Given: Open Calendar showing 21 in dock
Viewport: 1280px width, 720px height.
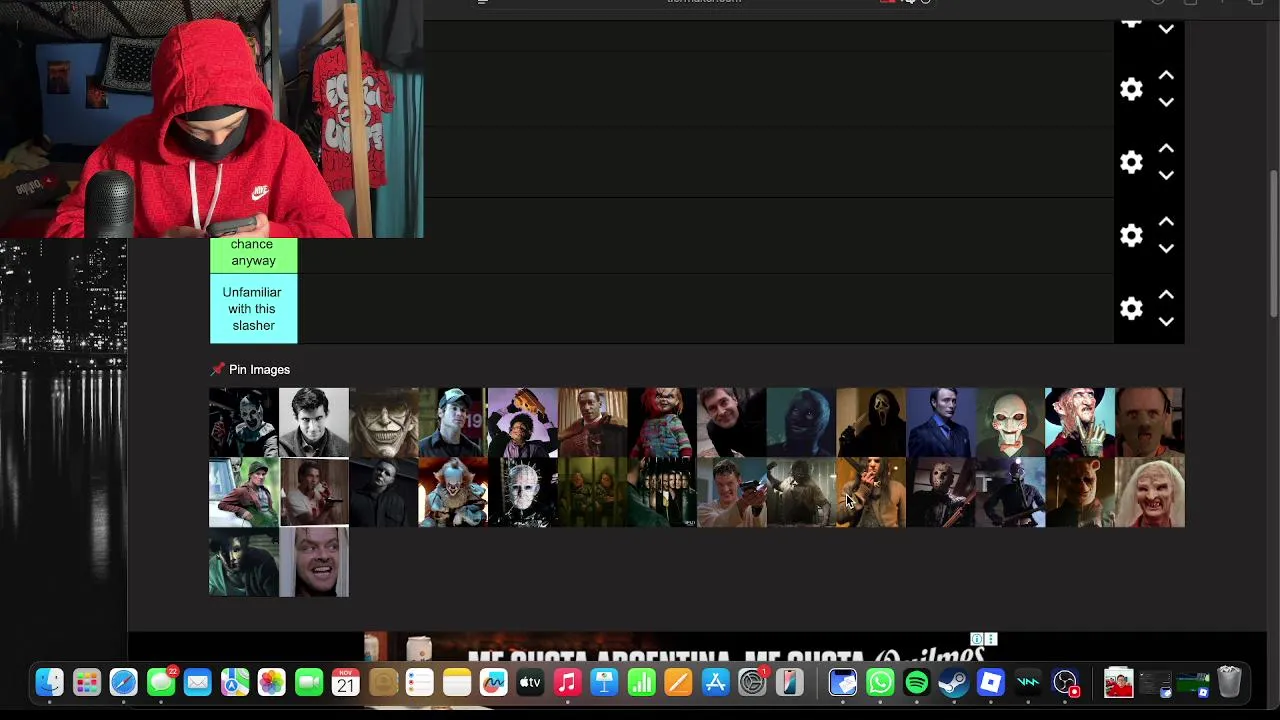Looking at the screenshot, I should [x=345, y=683].
